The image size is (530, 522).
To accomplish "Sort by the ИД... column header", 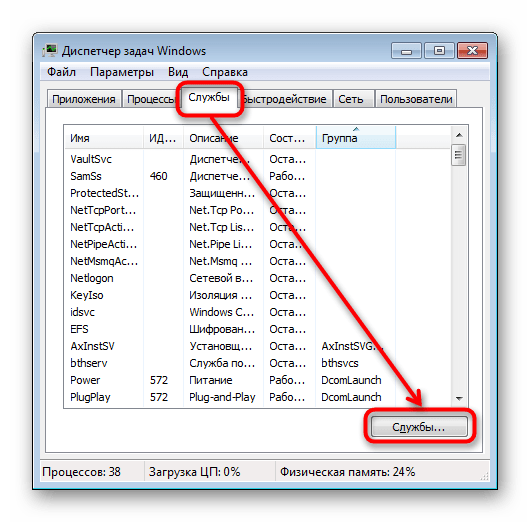I will click(x=163, y=138).
